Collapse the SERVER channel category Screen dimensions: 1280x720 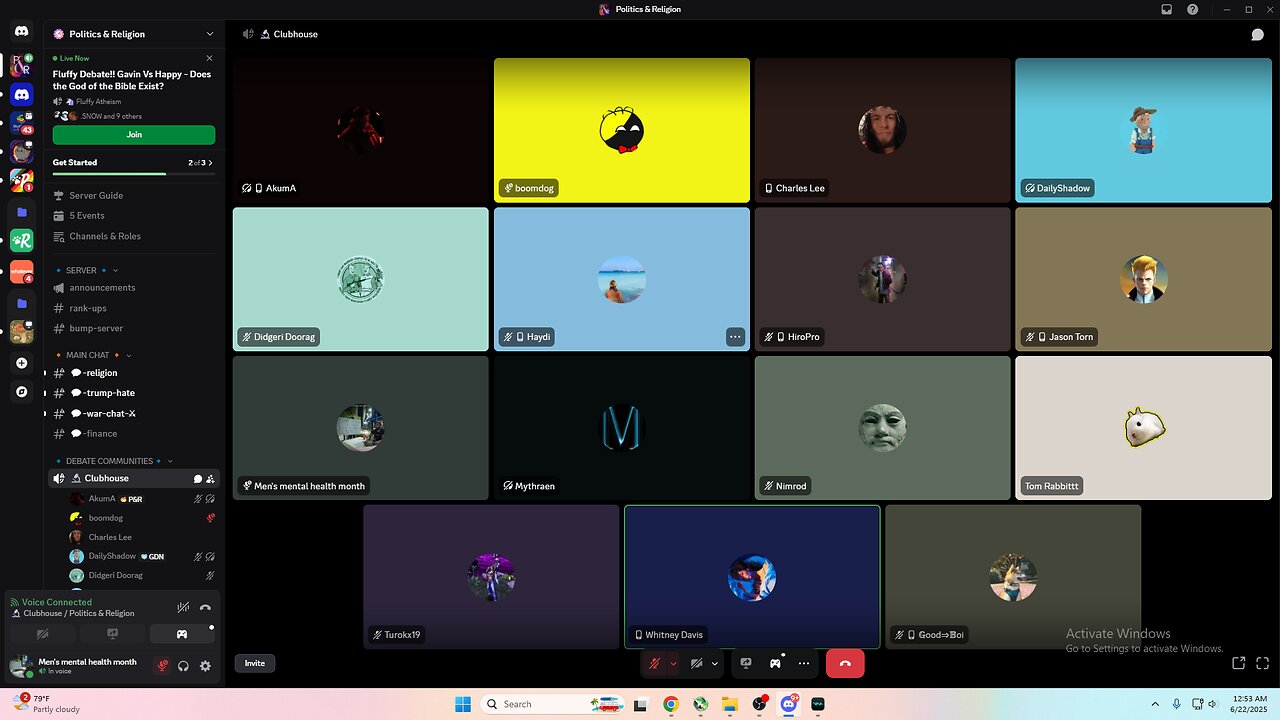click(x=86, y=270)
